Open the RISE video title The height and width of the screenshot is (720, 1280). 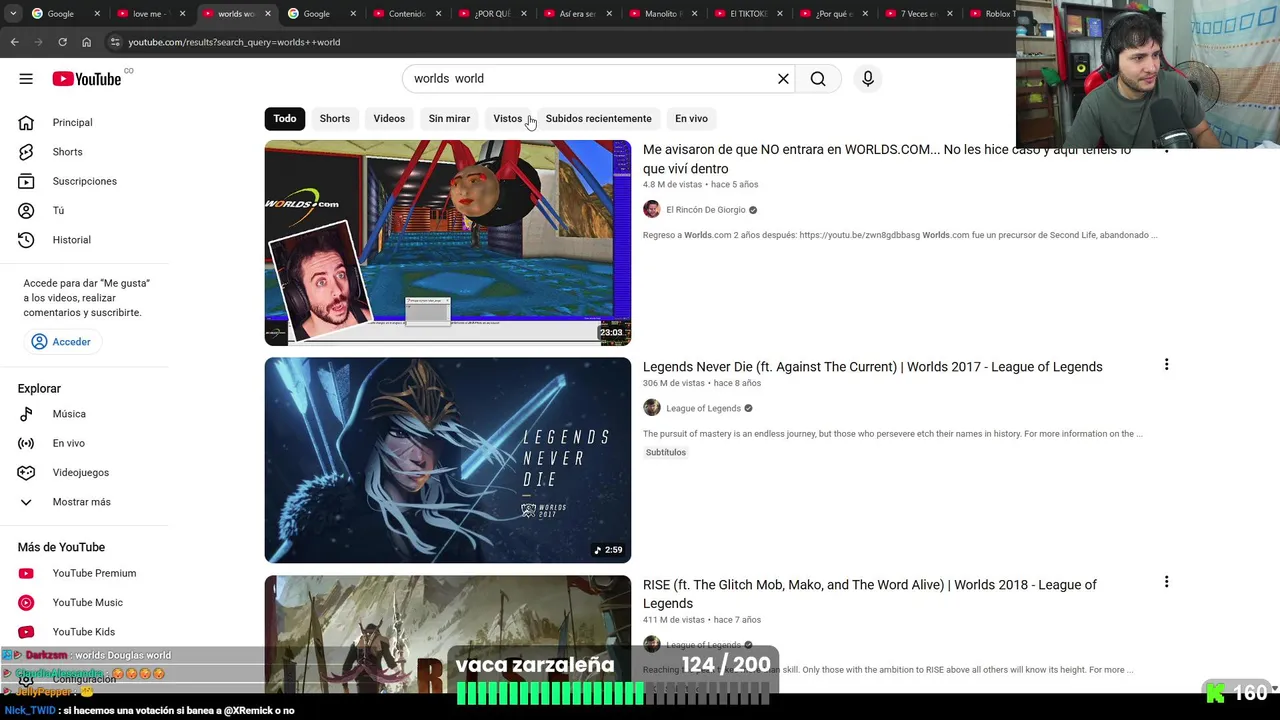click(x=870, y=594)
